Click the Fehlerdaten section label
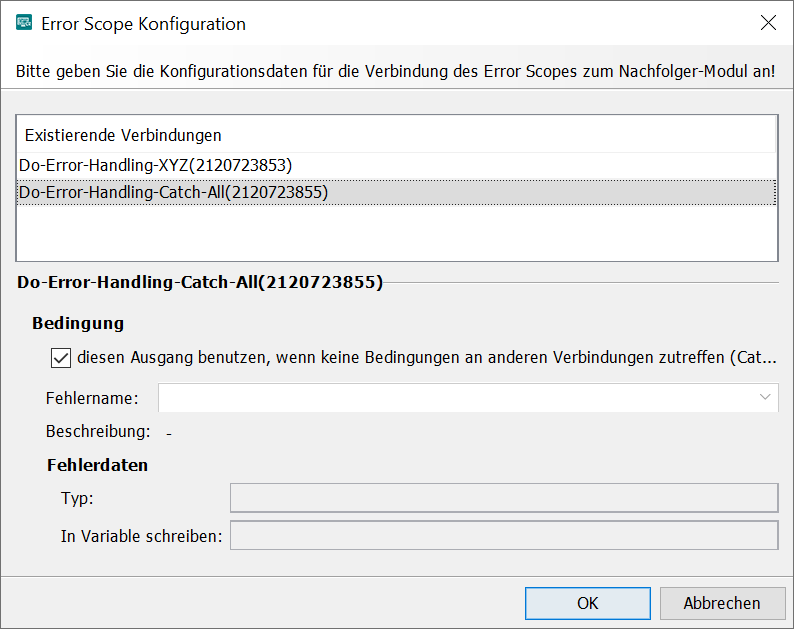This screenshot has height=629, width=794. click(x=97, y=465)
